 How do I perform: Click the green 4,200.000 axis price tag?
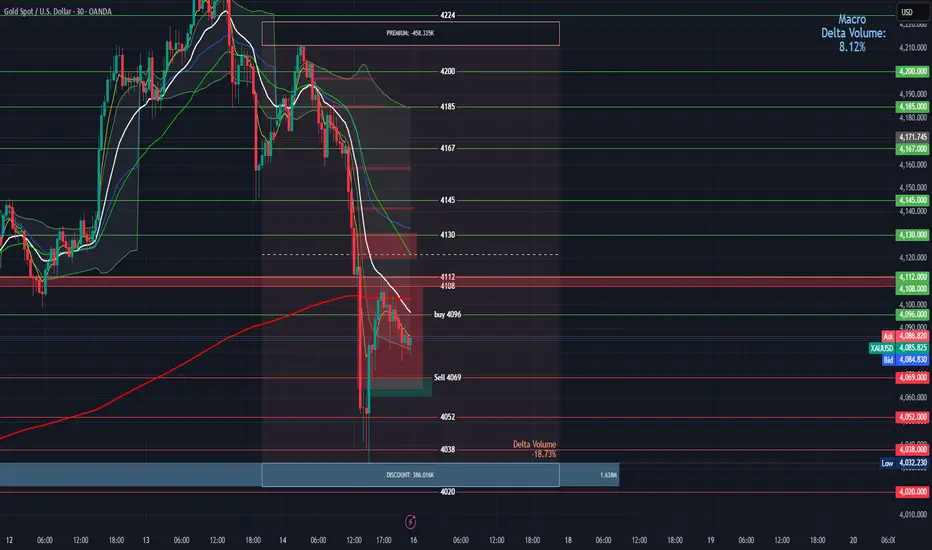[x=912, y=71]
